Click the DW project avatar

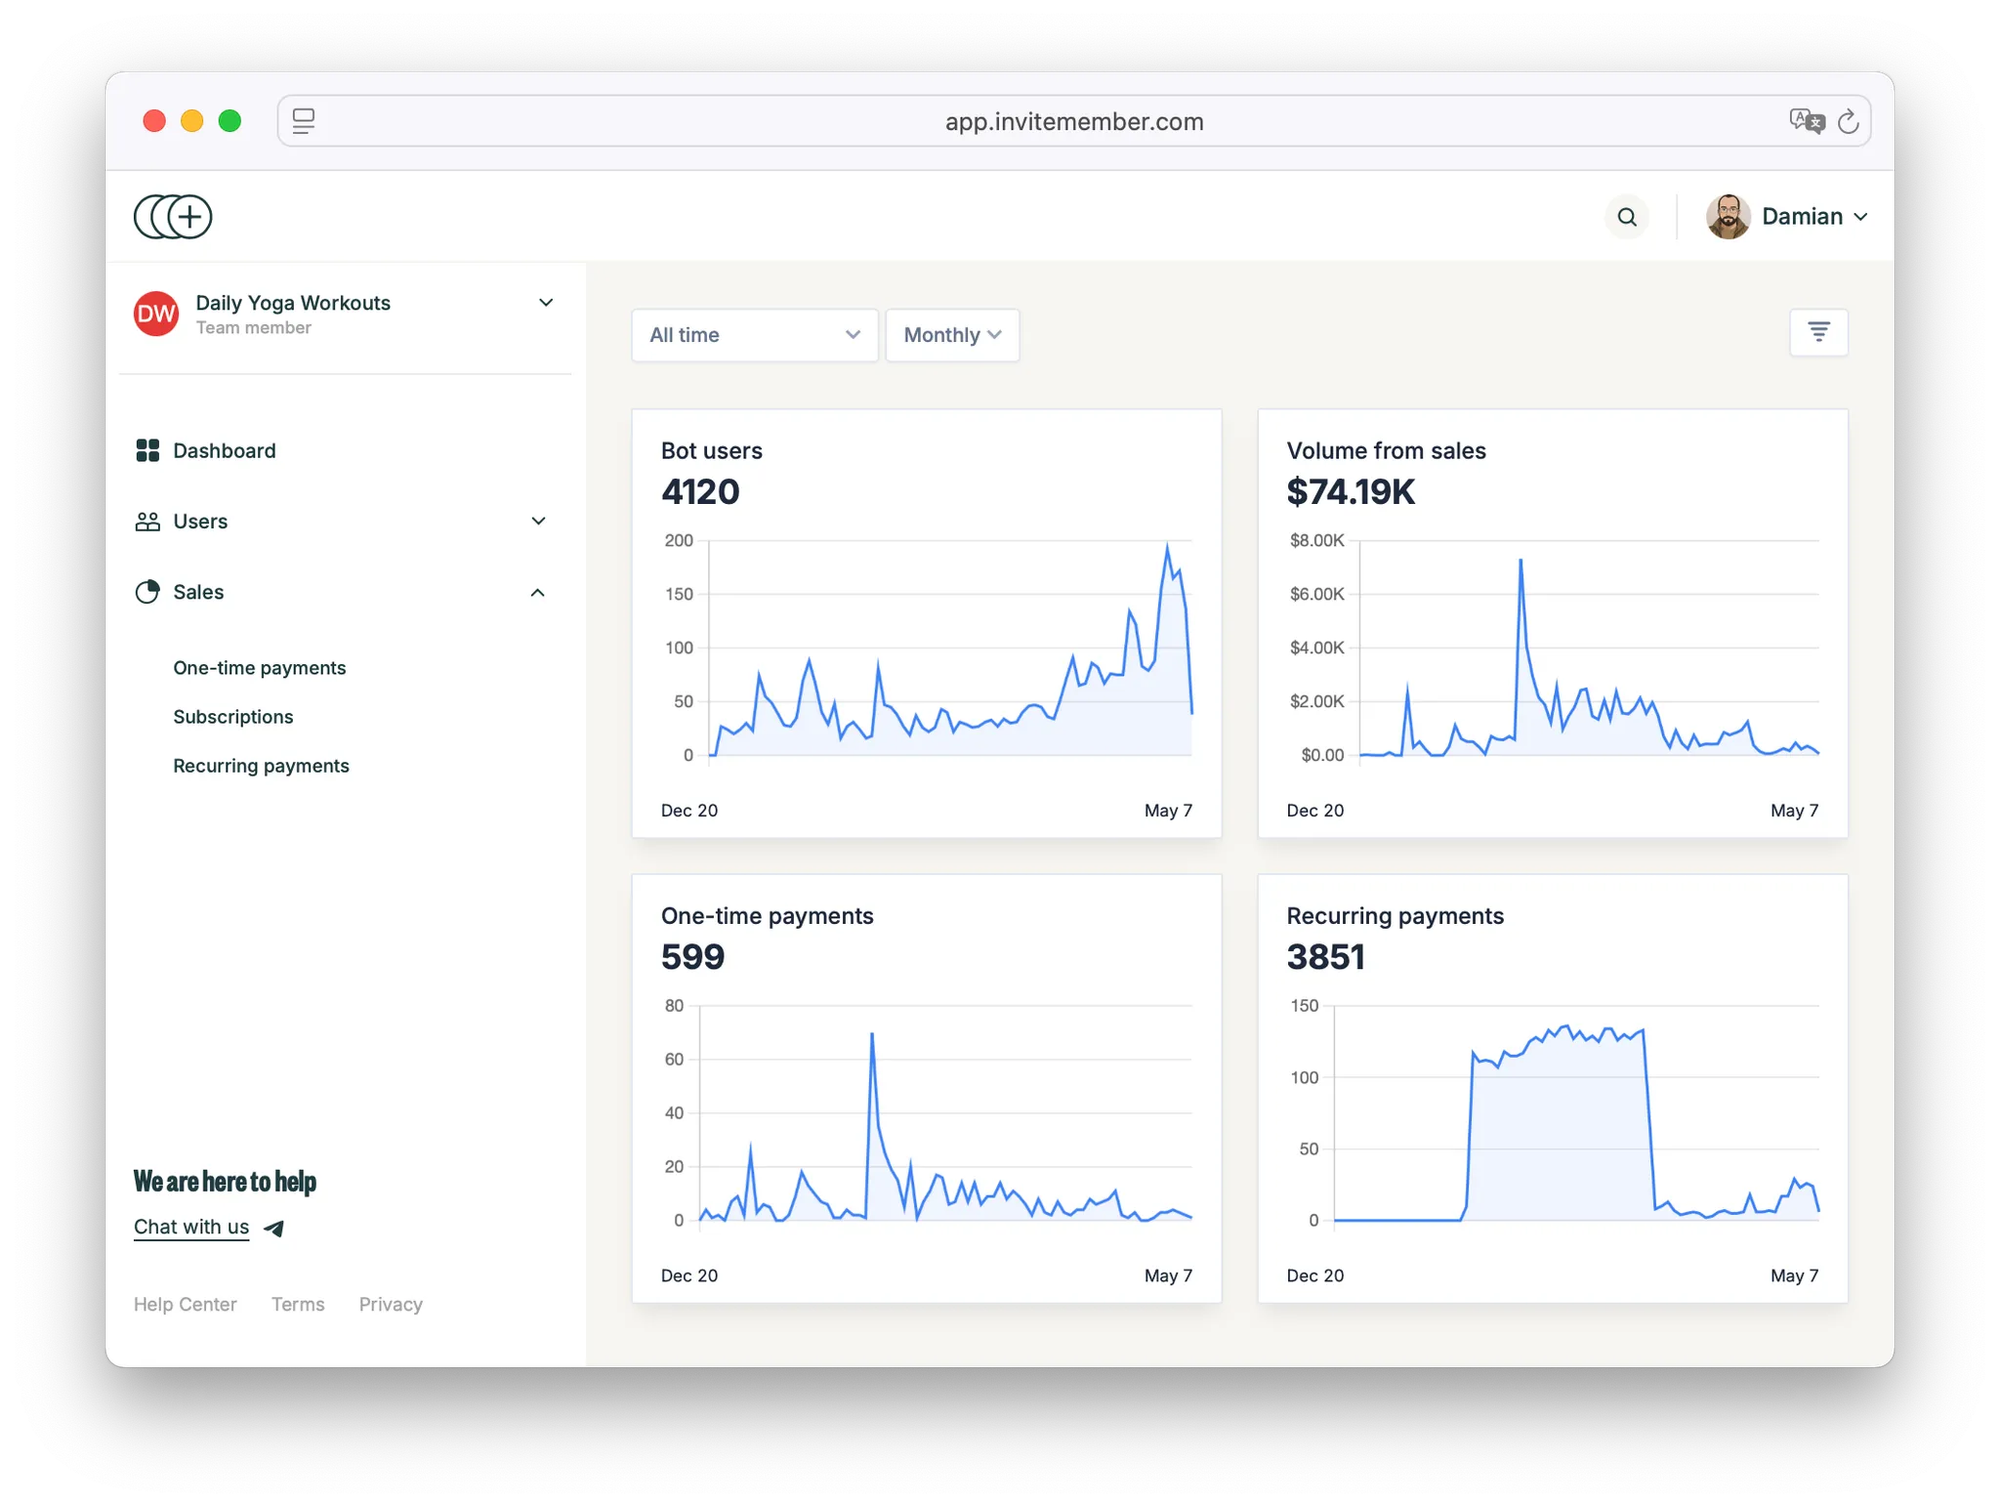pos(156,314)
